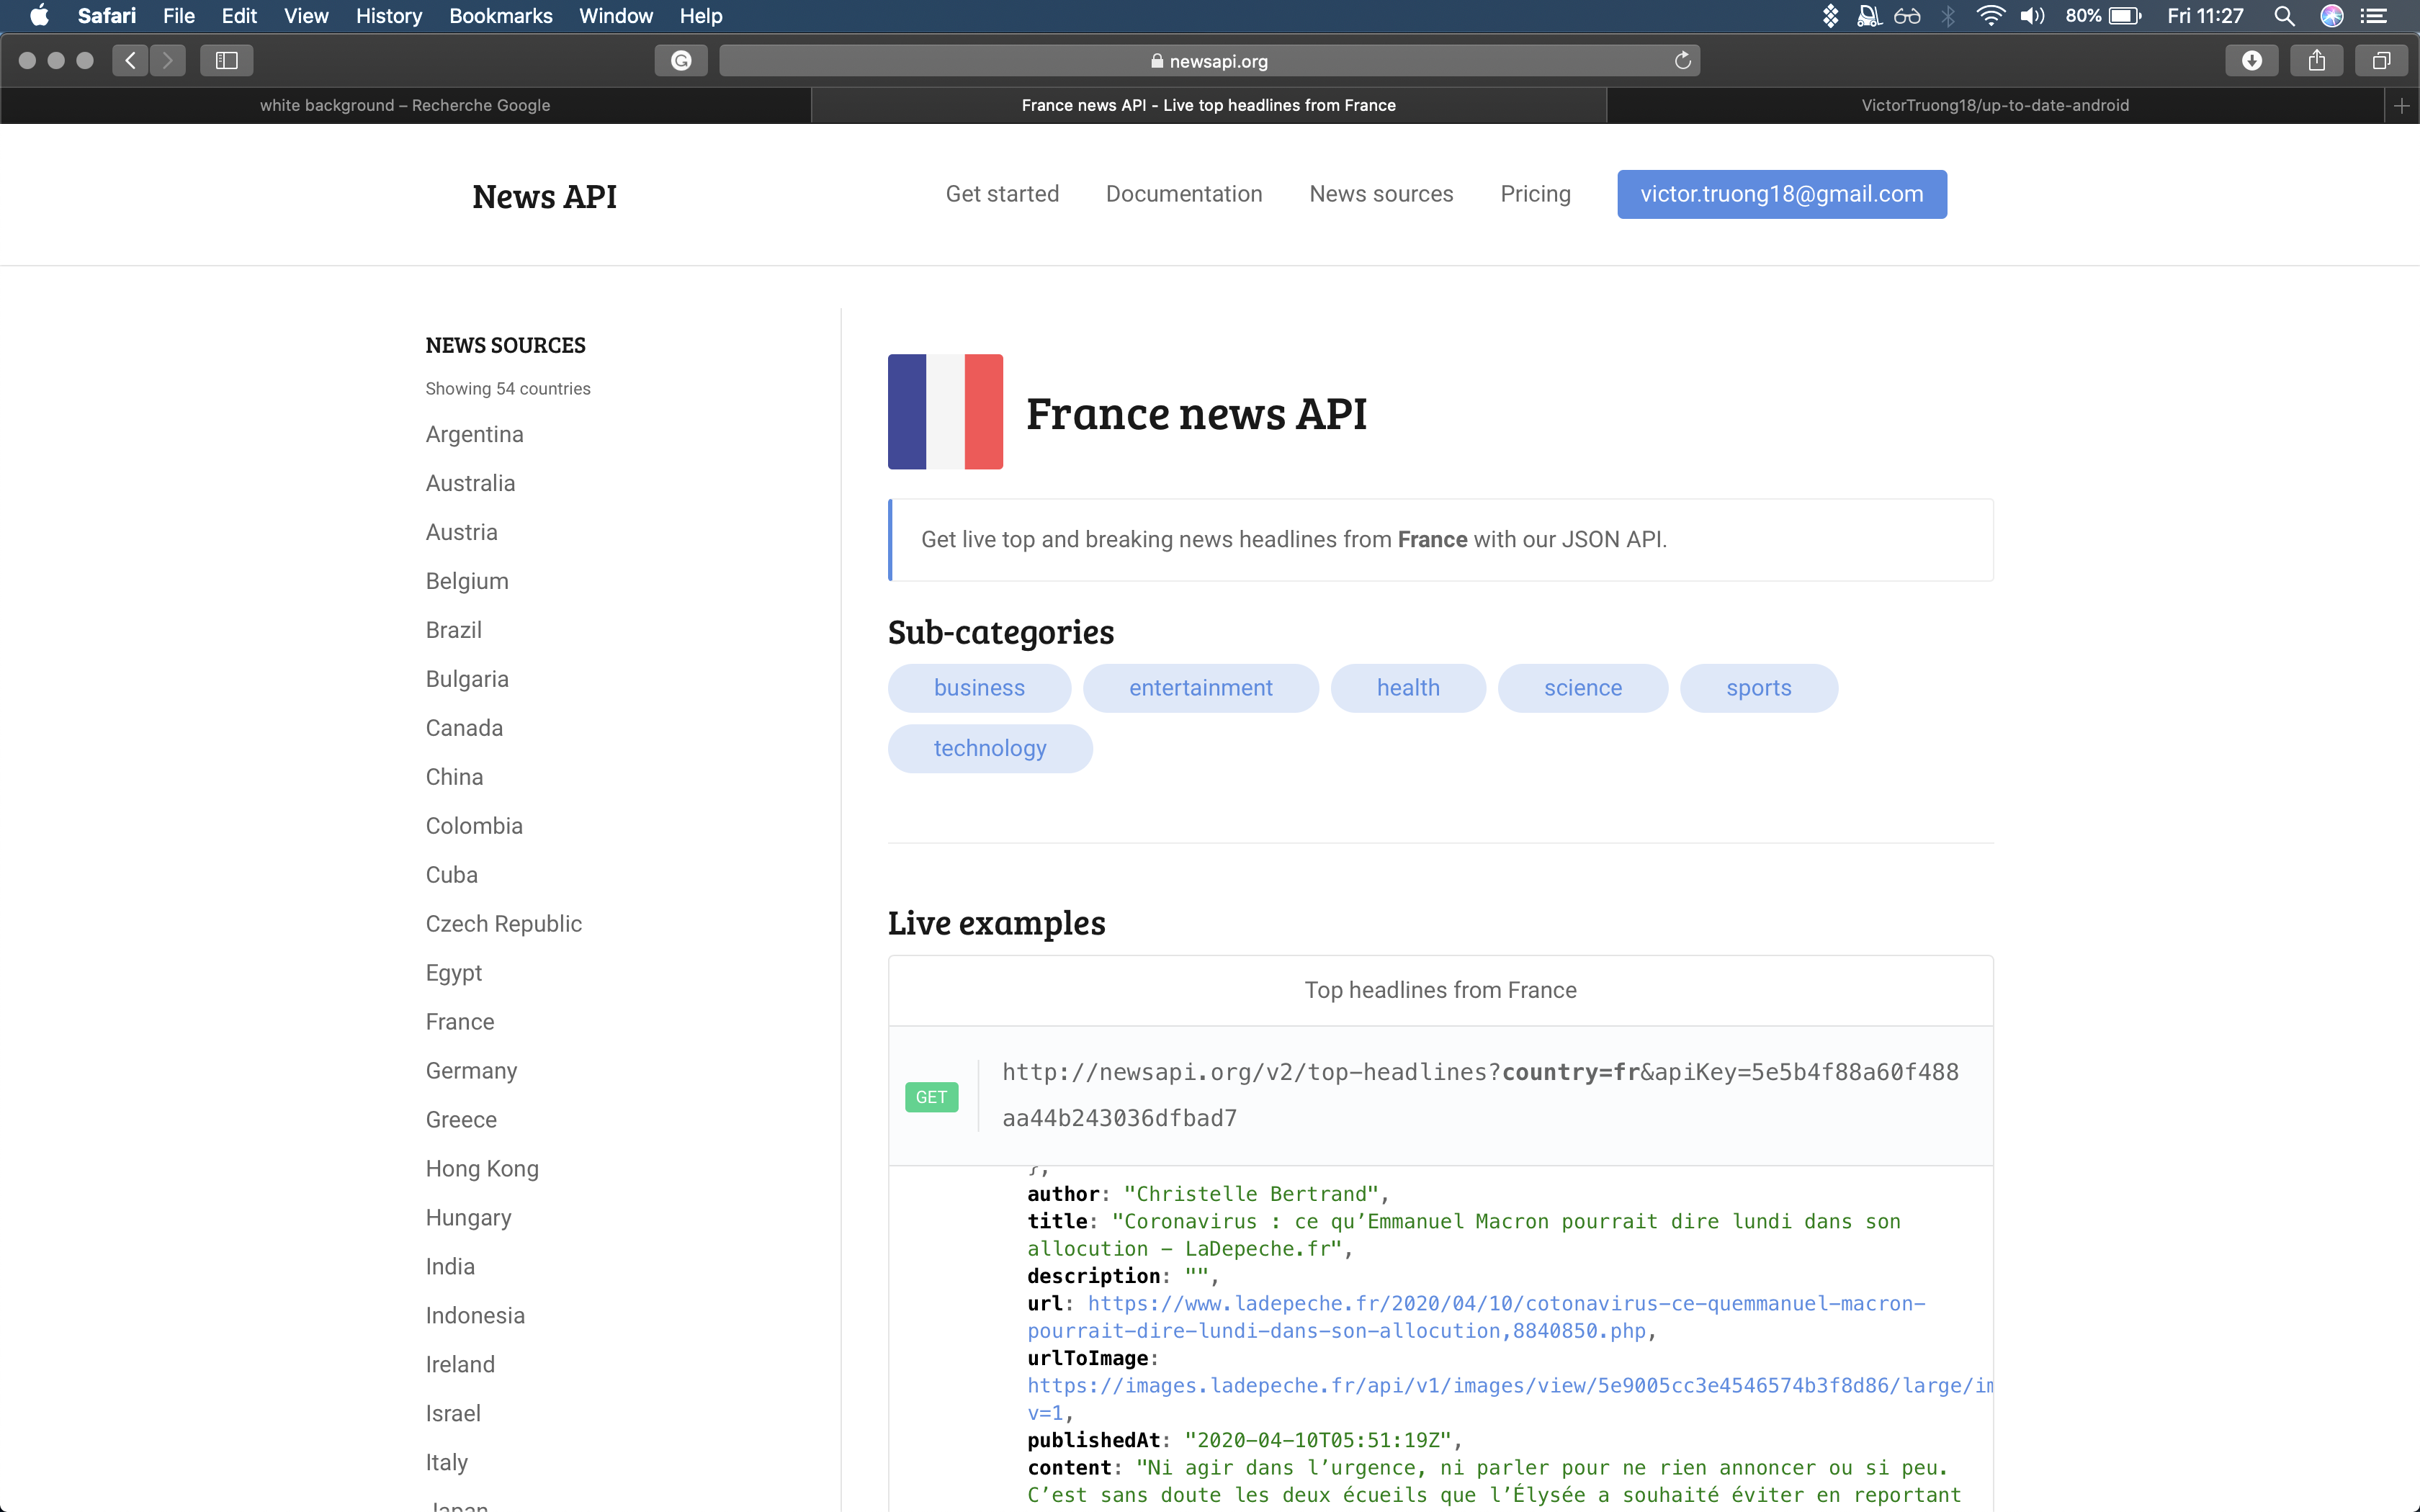Select the technology sub-category pill

[x=989, y=748]
